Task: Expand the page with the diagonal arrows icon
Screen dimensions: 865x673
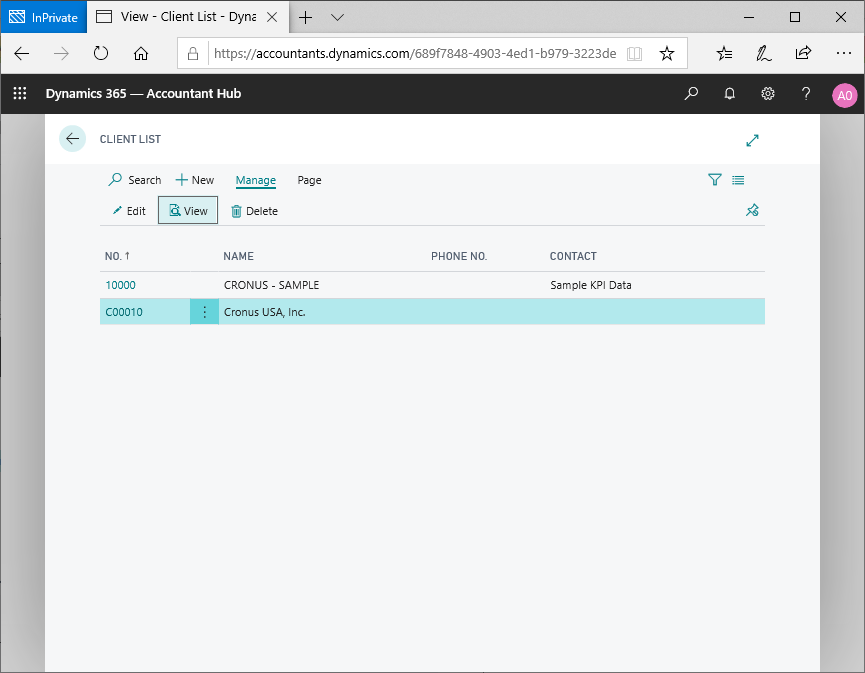Action: 753,140
